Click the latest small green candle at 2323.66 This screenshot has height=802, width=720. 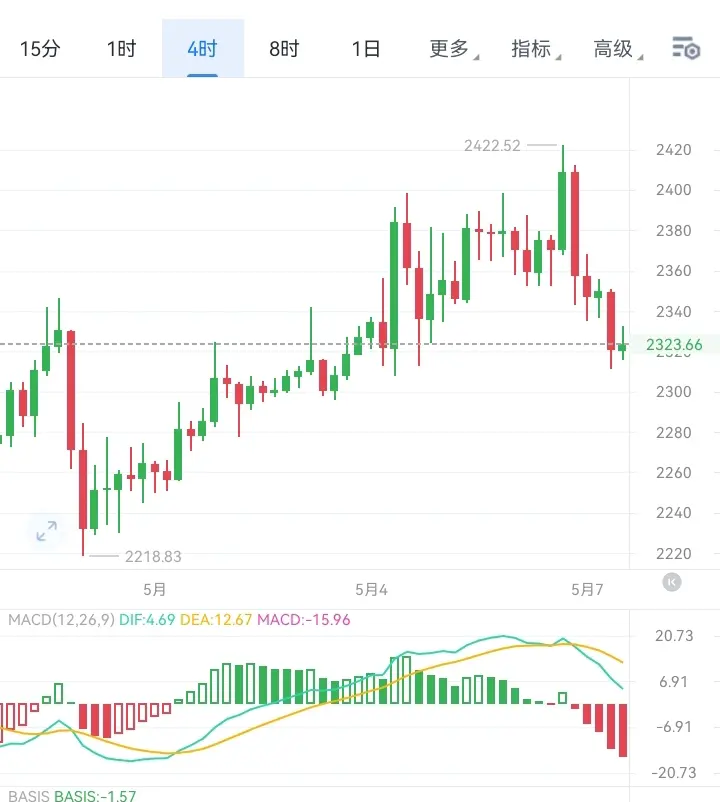point(622,347)
